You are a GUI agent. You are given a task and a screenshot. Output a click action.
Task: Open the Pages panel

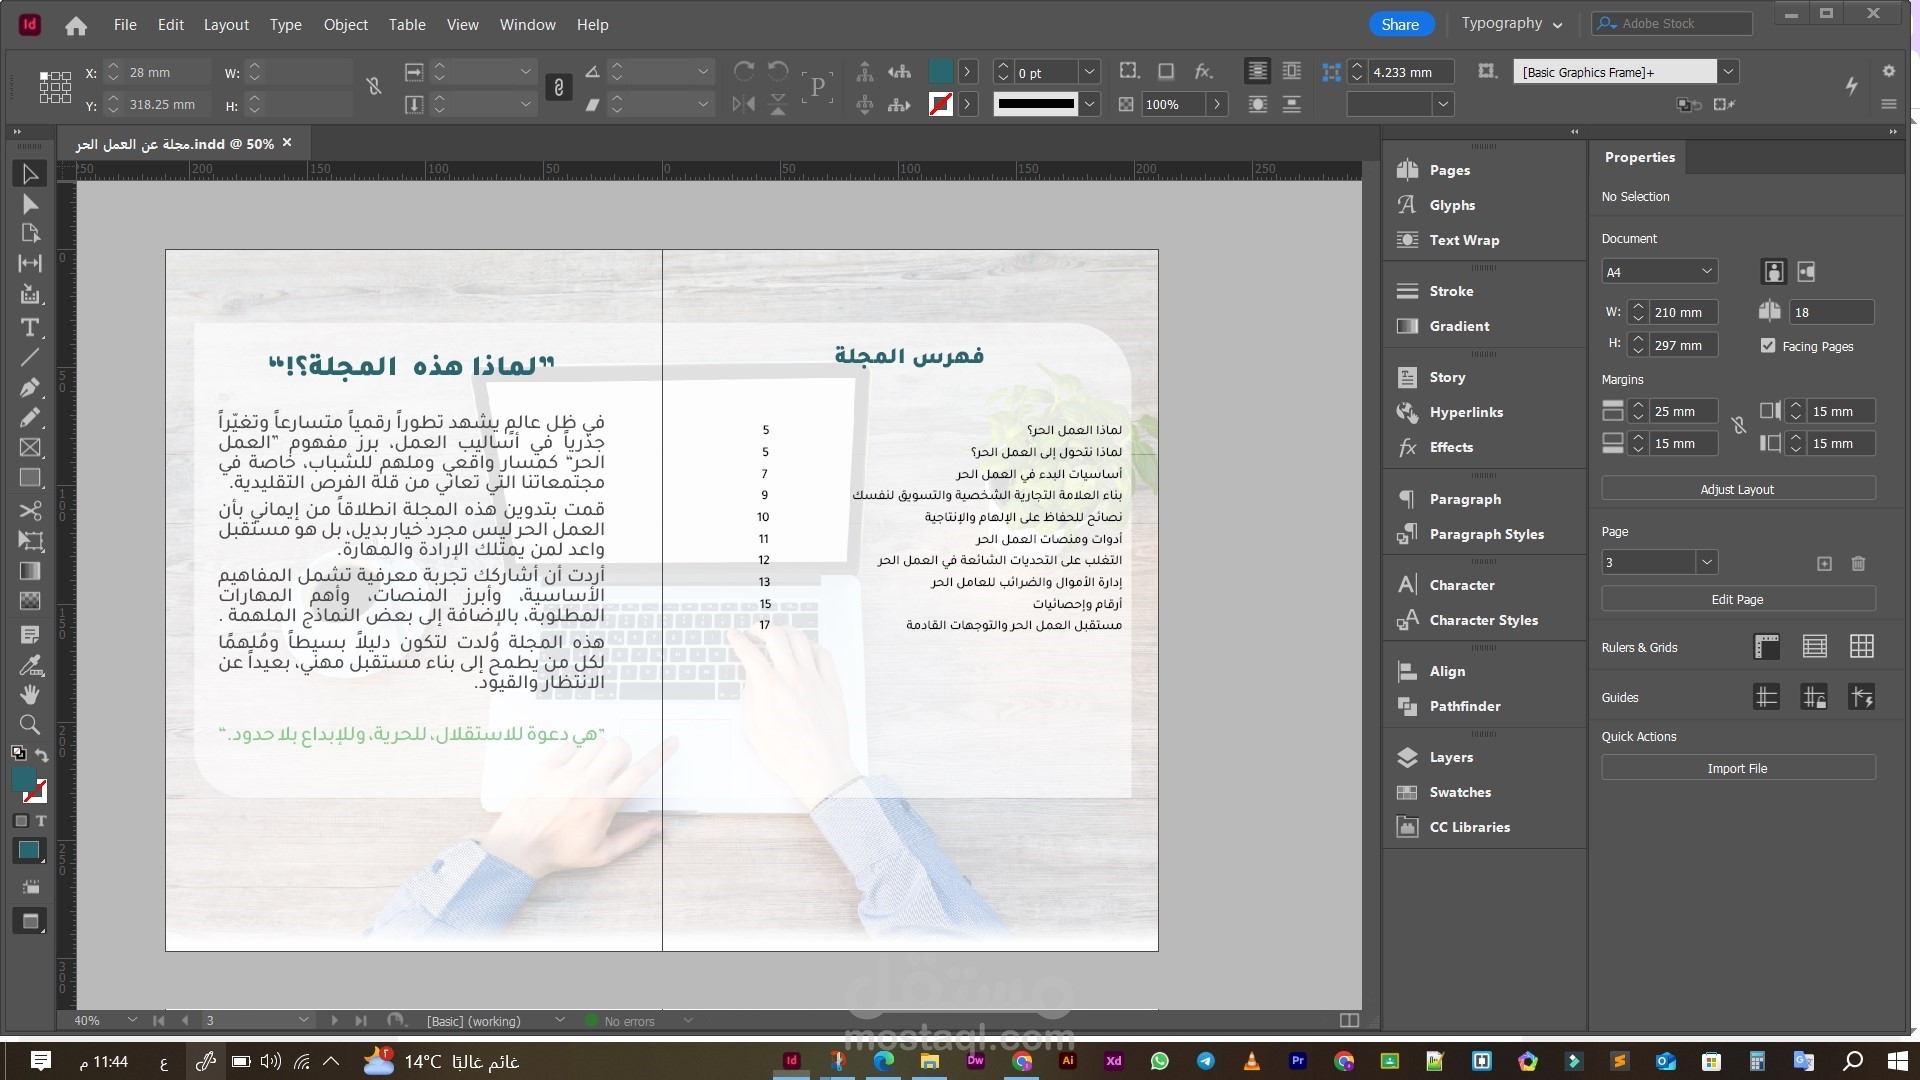coord(1449,170)
